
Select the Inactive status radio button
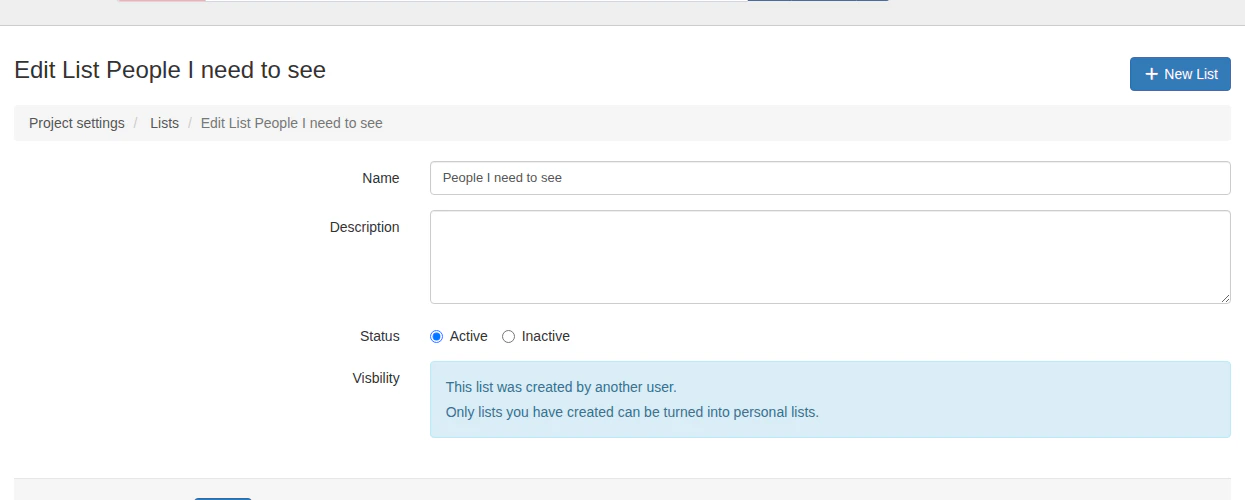[x=508, y=337]
